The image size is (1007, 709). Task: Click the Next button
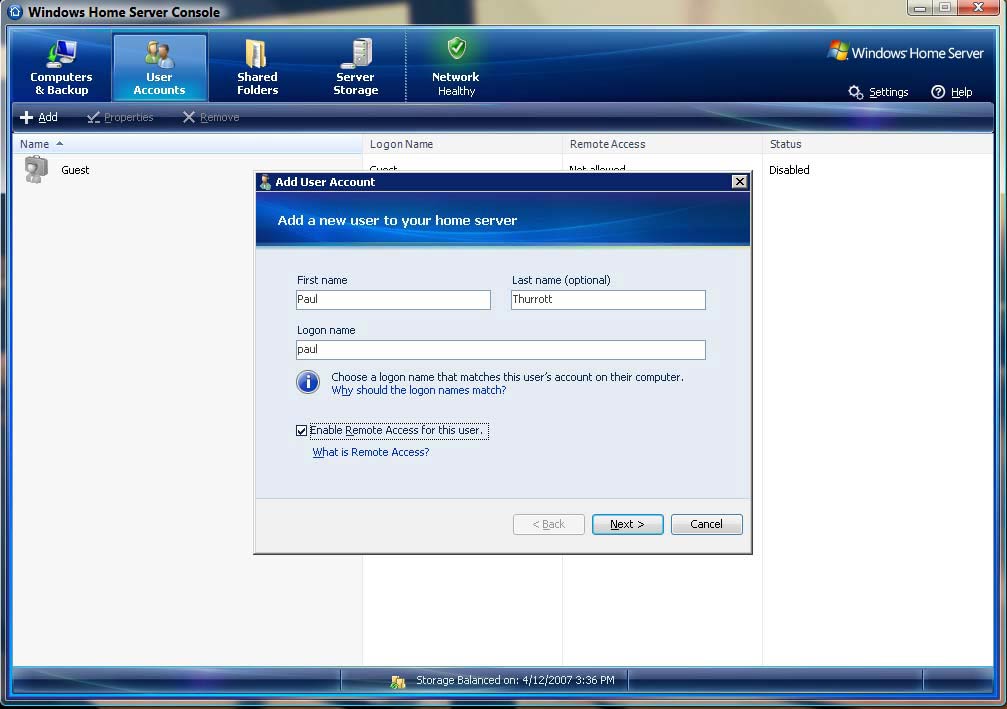(x=627, y=524)
